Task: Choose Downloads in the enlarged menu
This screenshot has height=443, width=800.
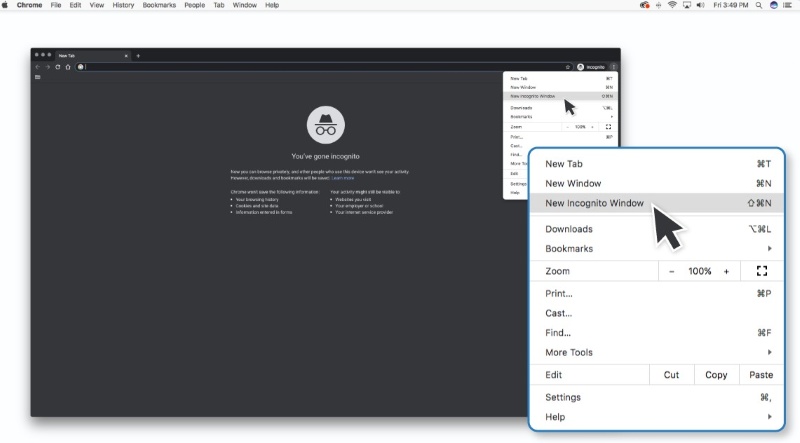Action: 568,229
